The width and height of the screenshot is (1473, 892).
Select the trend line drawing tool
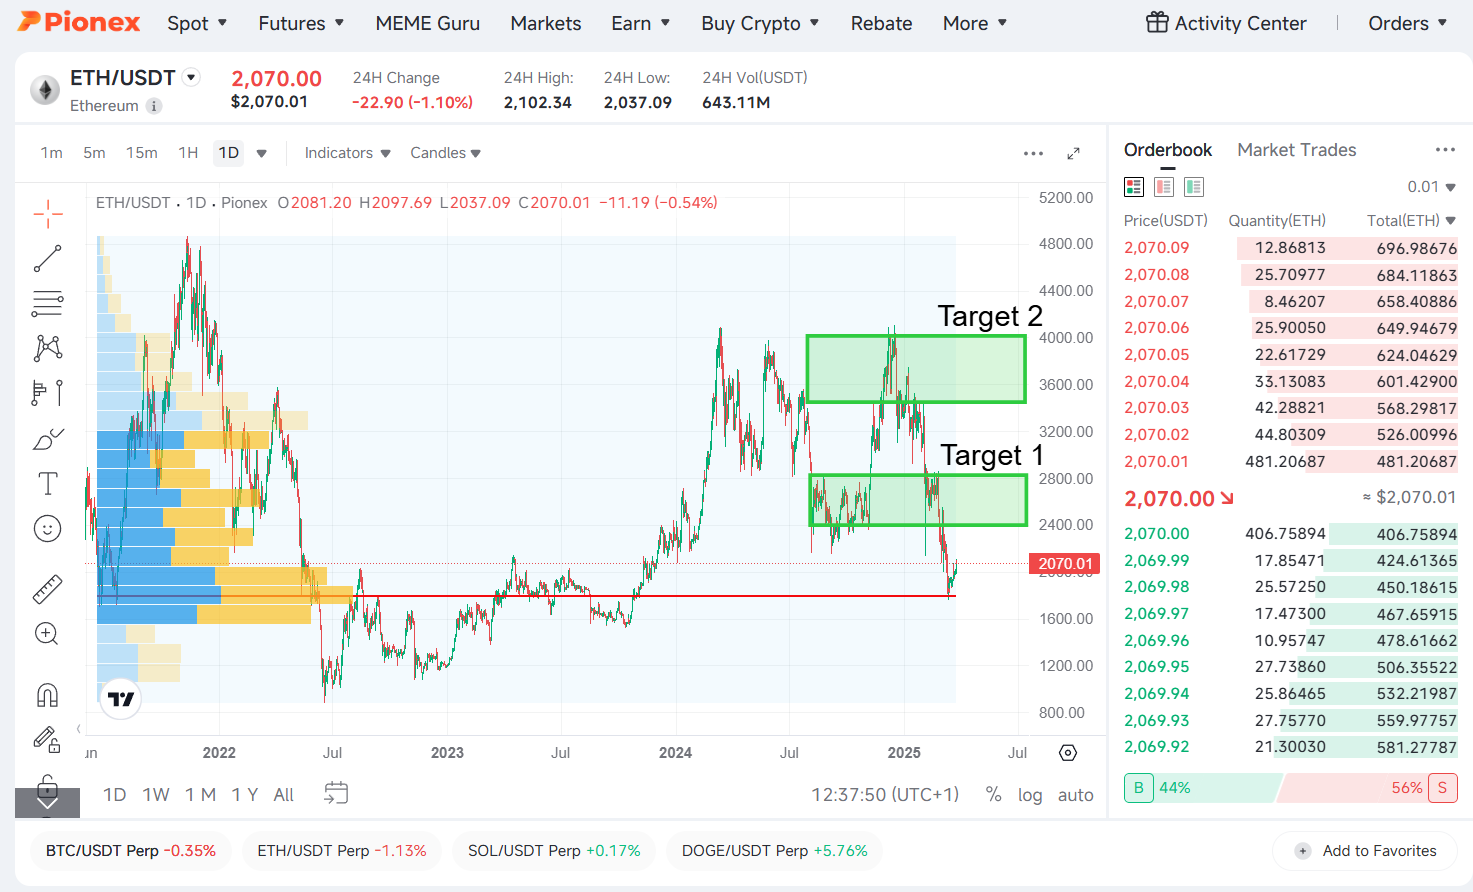click(x=47, y=258)
